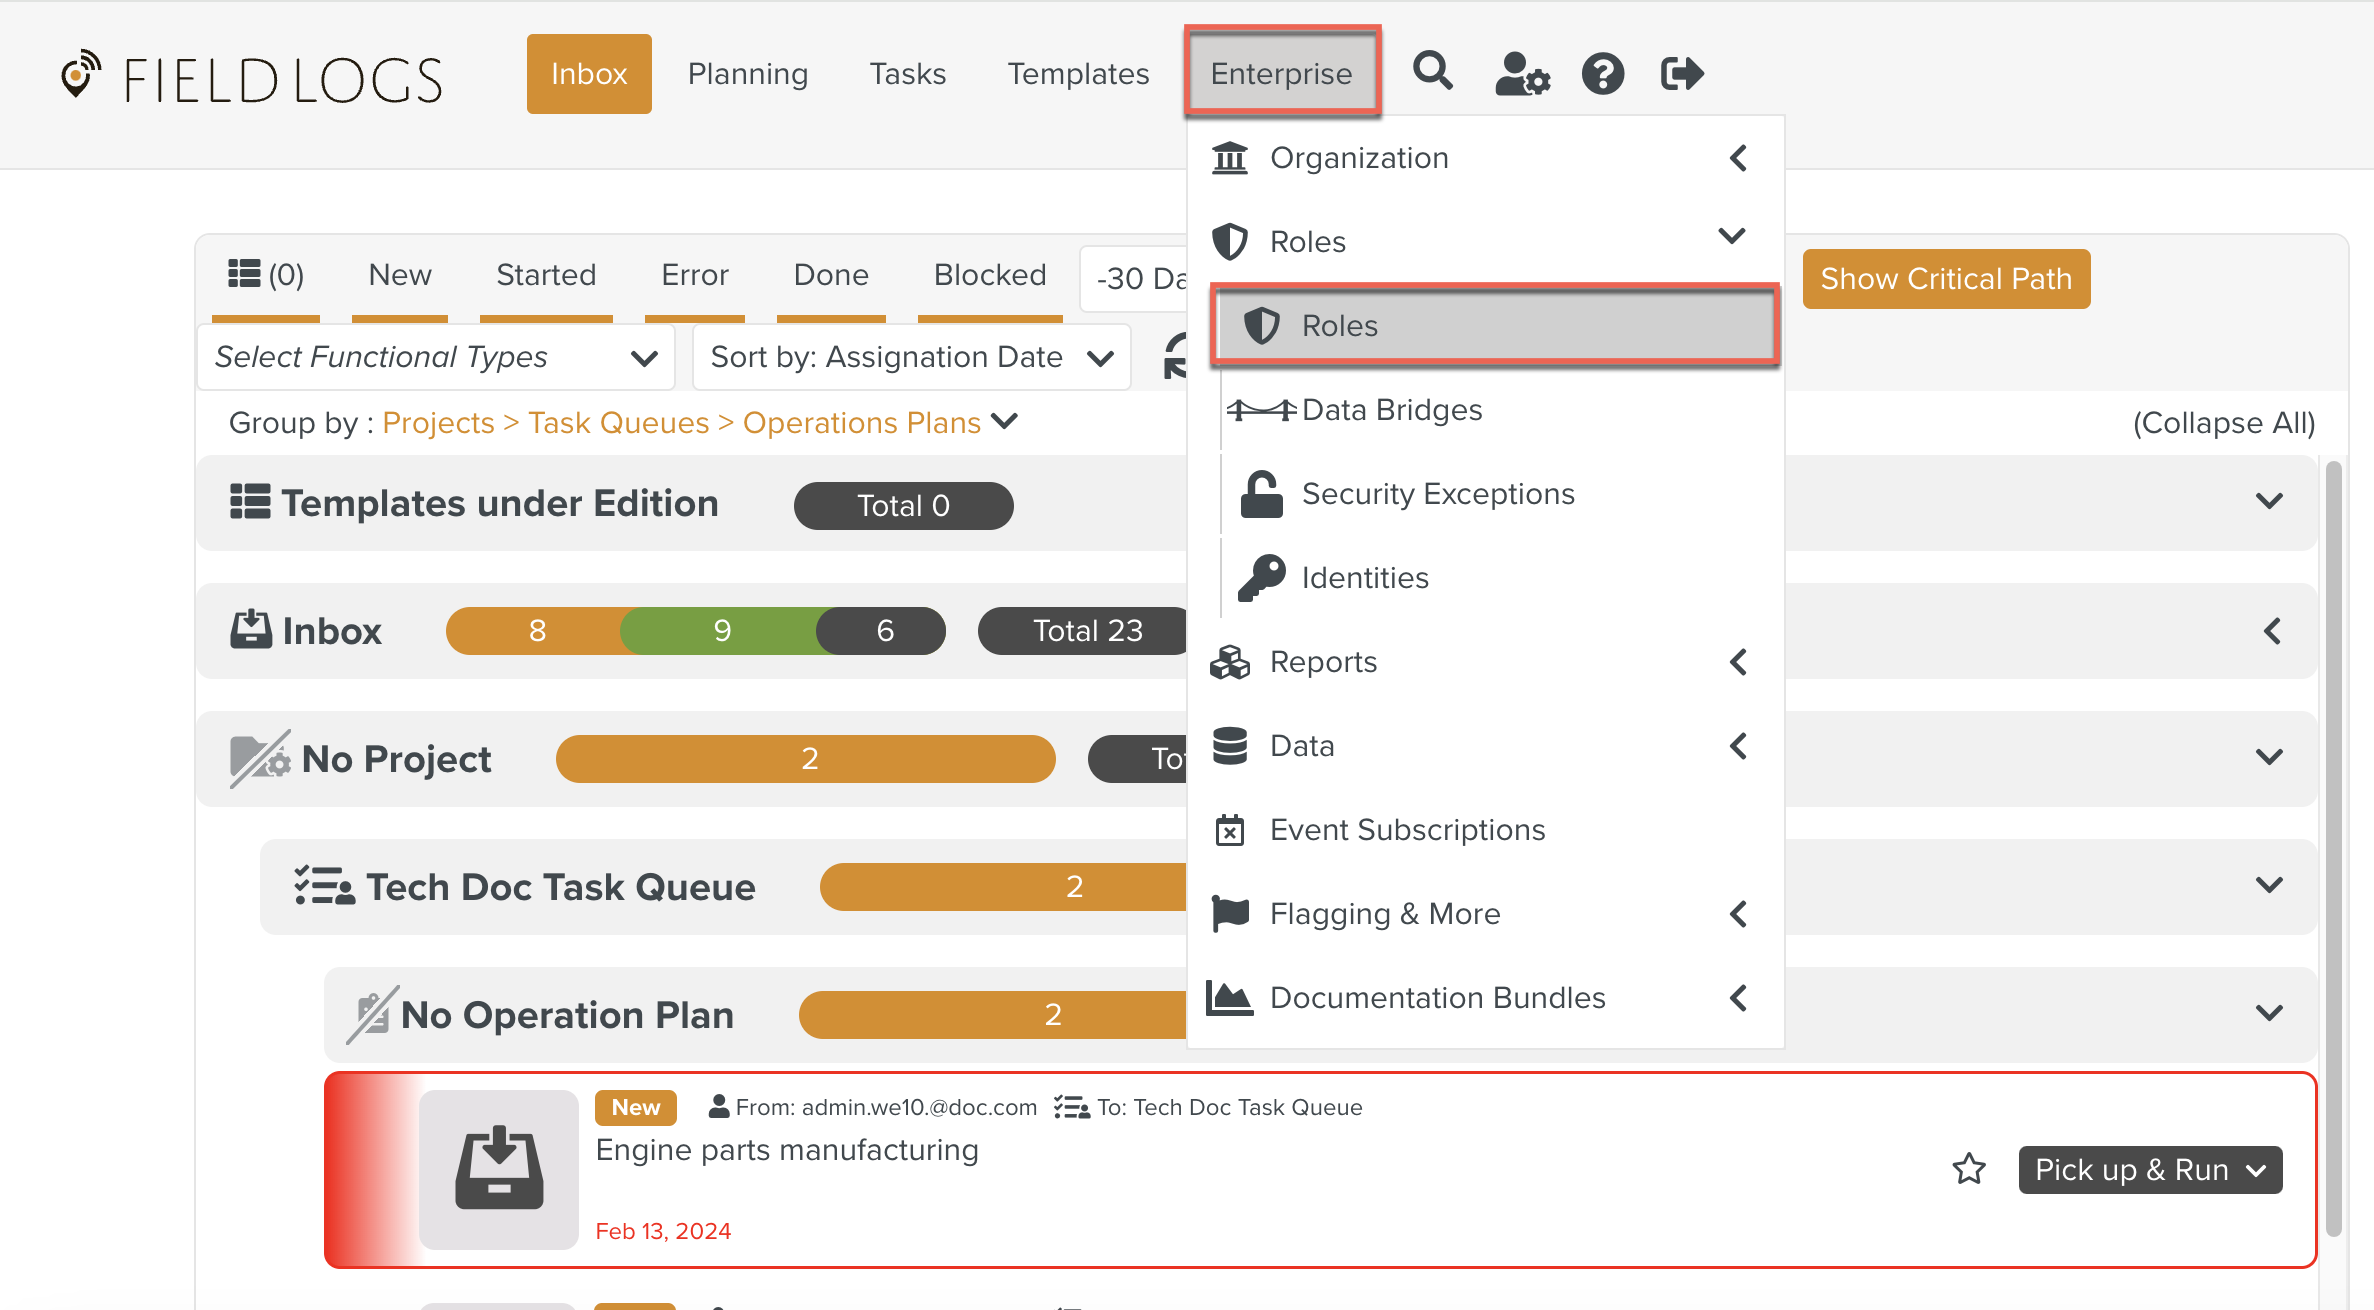
Task: Open Pick up & Run dropdown
Action: click(2149, 1170)
